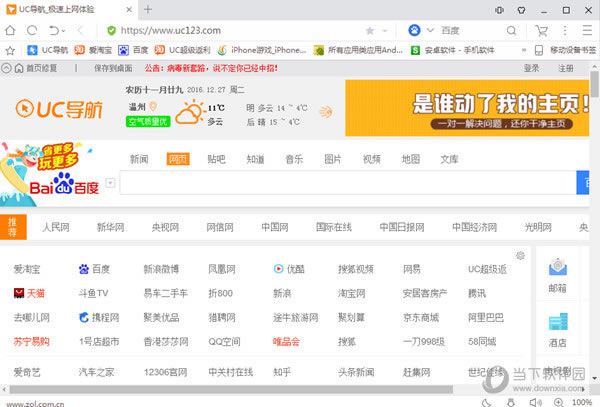Viewport: 600px width, 407px height.
Task: Collapse the page top bar arrow icon
Action: click(6, 68)
